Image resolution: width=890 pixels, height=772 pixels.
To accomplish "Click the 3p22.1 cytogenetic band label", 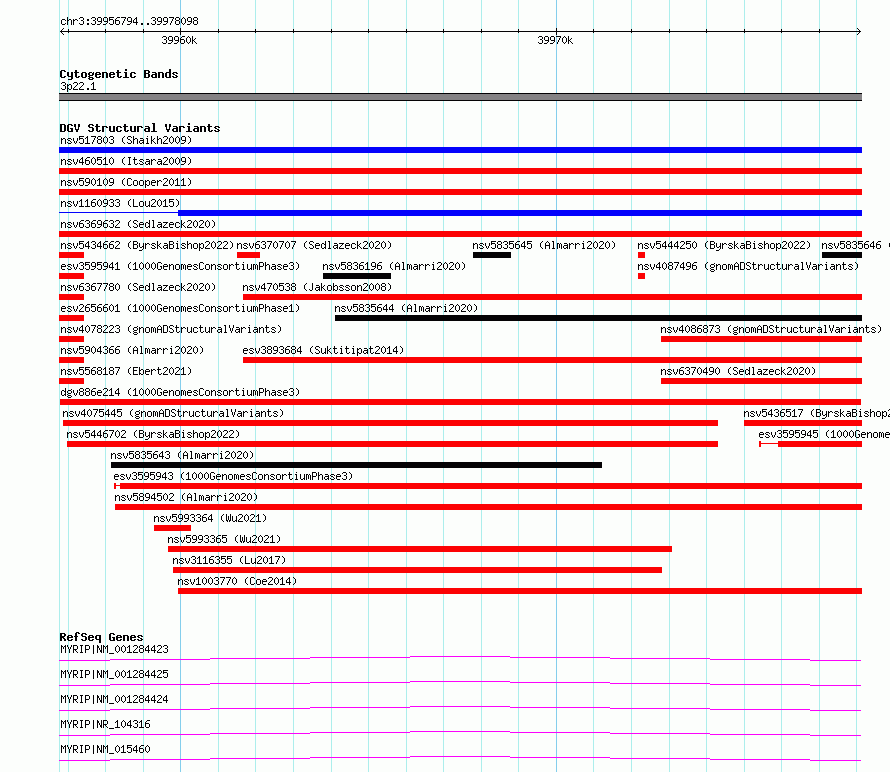I will (78, 86).
